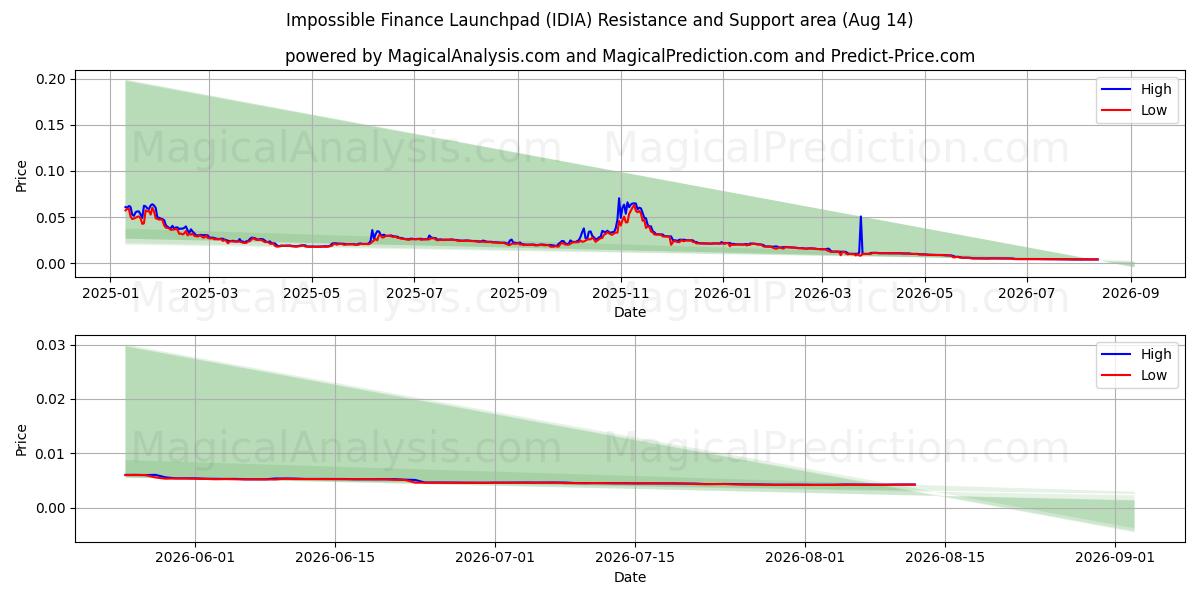Image resolution: width=1200 pixels, height=600 pixels.
Task: Click the '2026-09-01' x-axis label of the bottom chart
Action: coord(1114,558)
